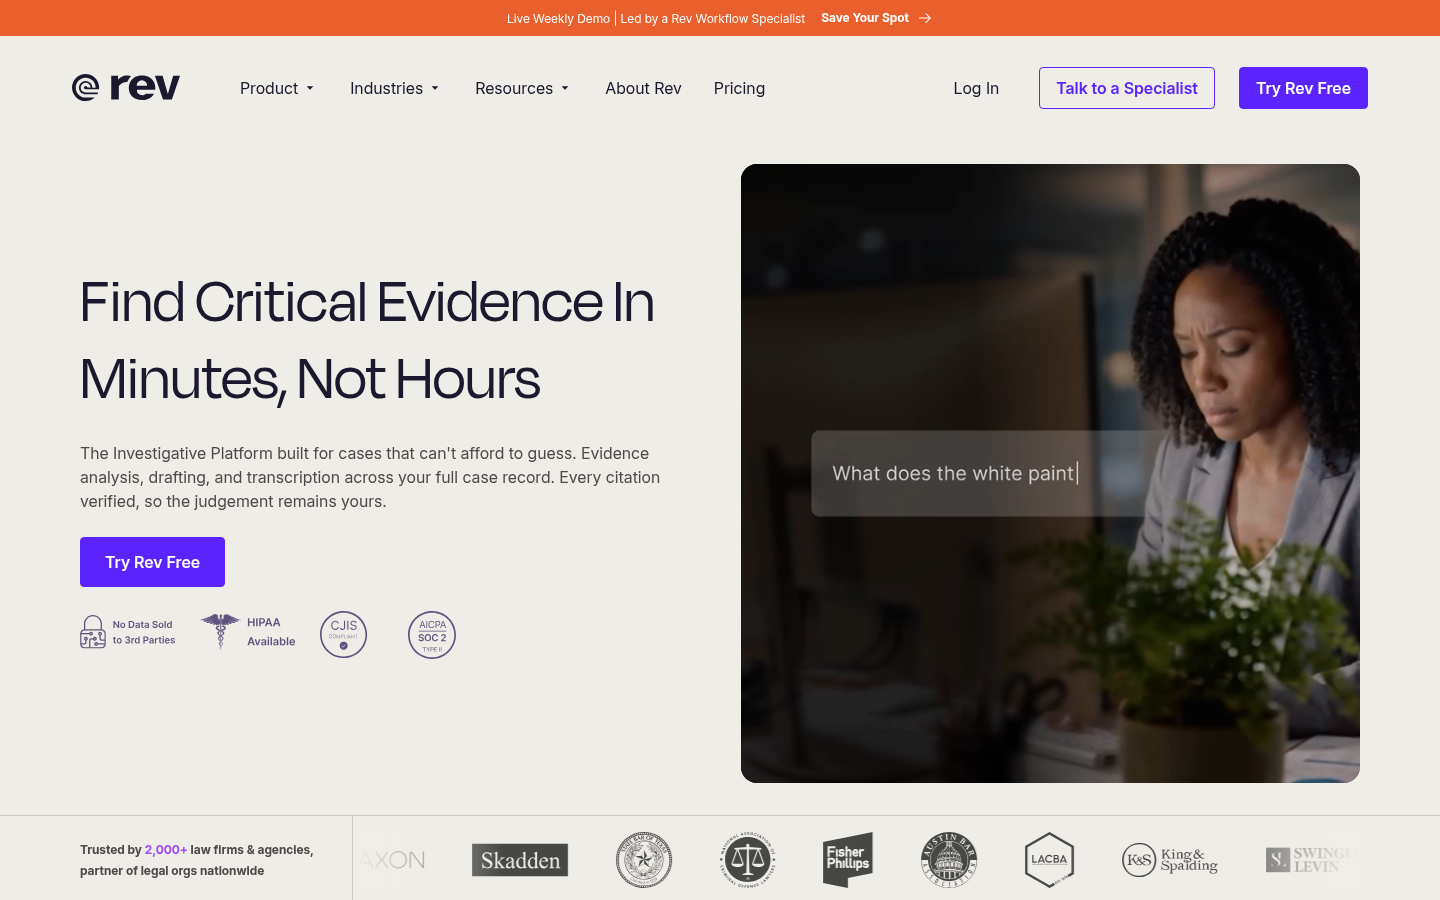Click the Talk to a Specialist button
Screen dimensions: 1440x900
pos(1127,88)
